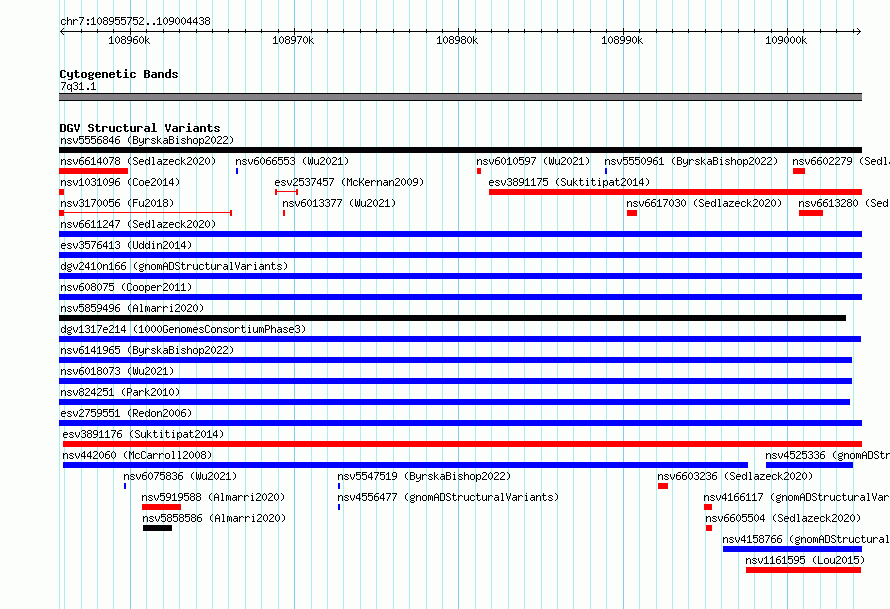Select the esv3891175 (Suktitipat2014) label
Image resolution: width=890 pixels, height=609 pixels.
(x=569, y=182)
